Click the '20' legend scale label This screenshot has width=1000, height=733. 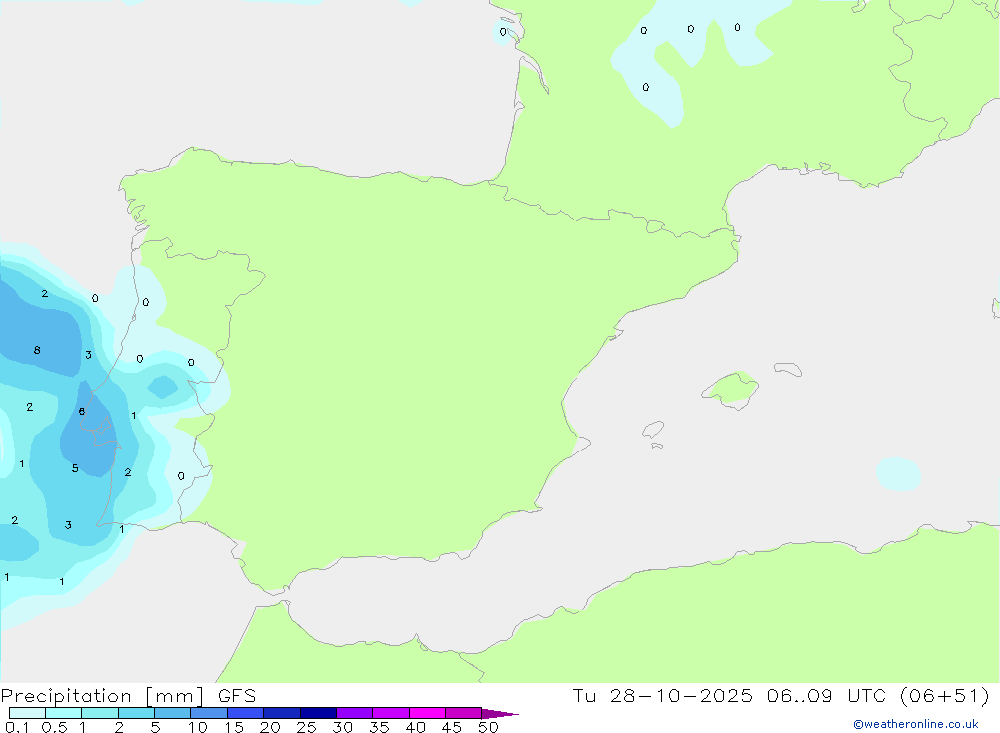(270, 727)
